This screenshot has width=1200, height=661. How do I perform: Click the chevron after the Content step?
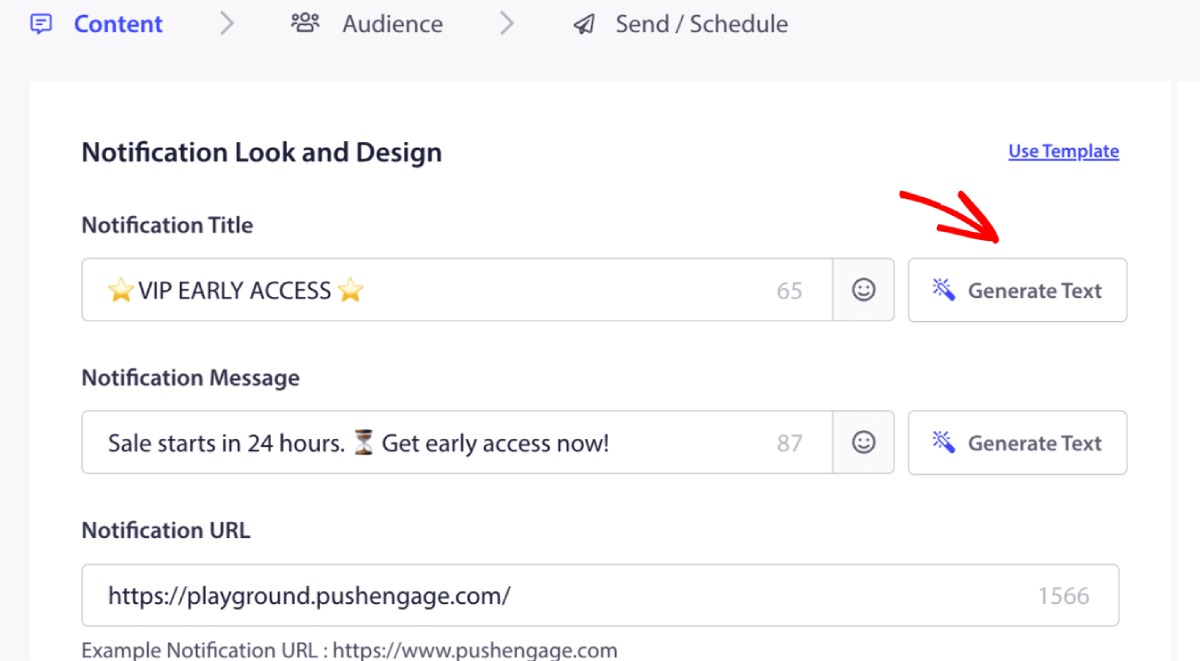click(227, 24)
